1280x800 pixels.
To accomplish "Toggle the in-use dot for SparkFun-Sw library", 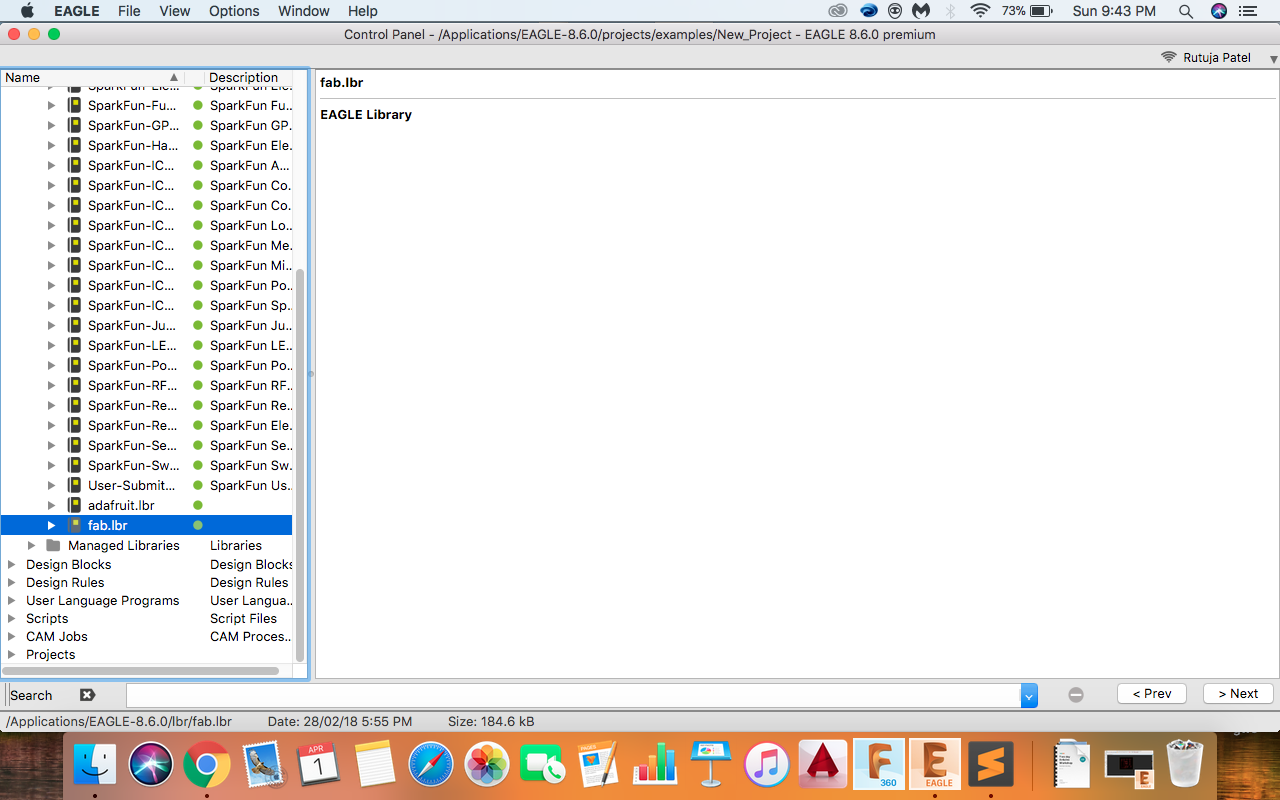I will [x=198, y=465].
